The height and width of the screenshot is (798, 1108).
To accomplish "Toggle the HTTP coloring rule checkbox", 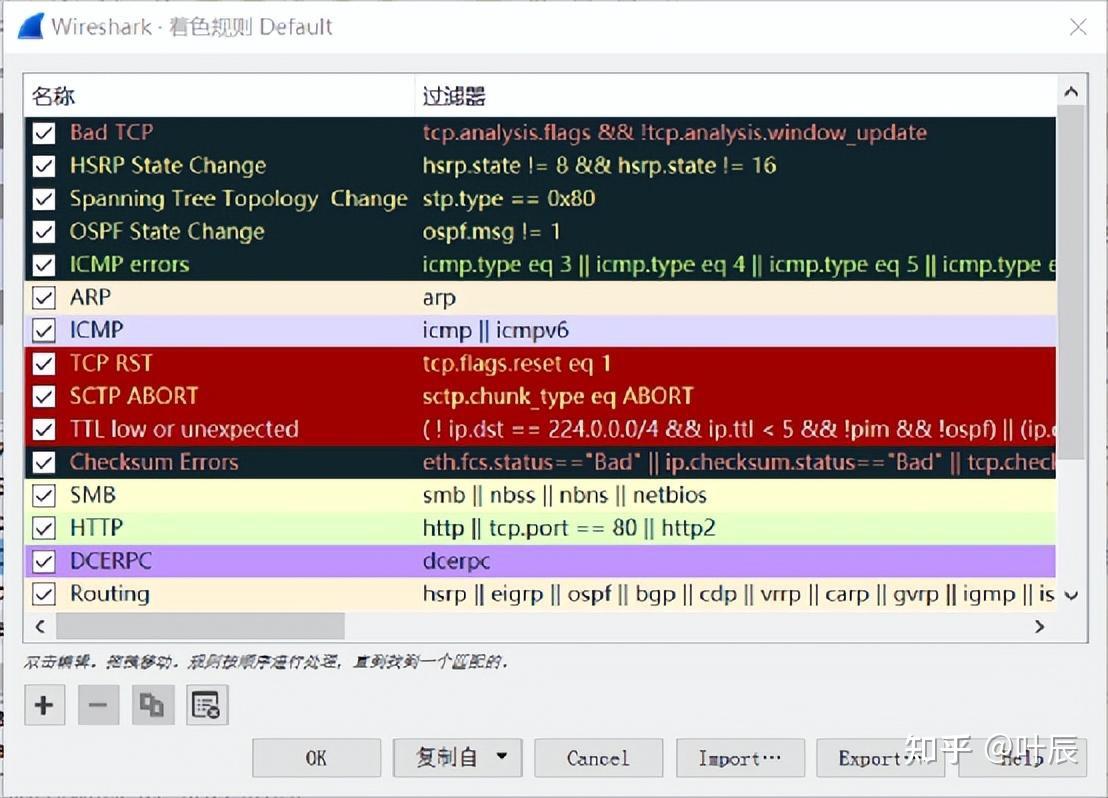I will pos(43,527).
